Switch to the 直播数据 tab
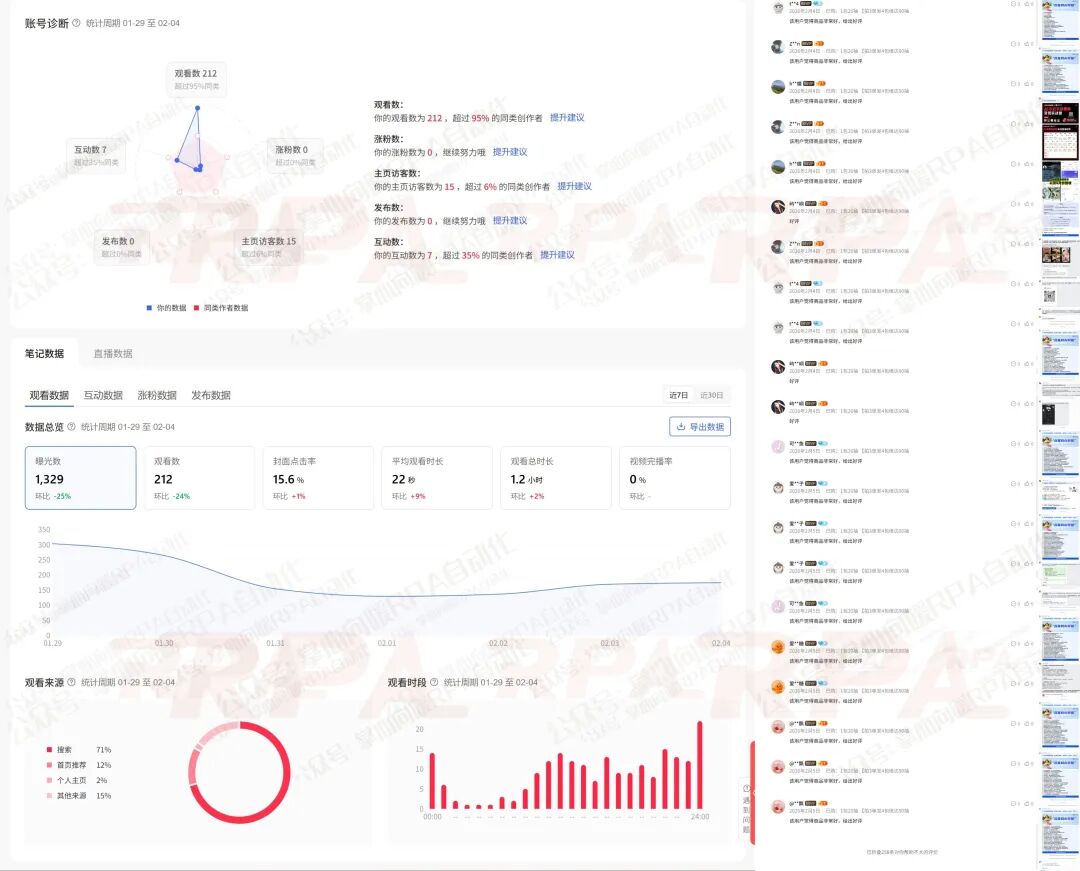 (x=113, y=354)
